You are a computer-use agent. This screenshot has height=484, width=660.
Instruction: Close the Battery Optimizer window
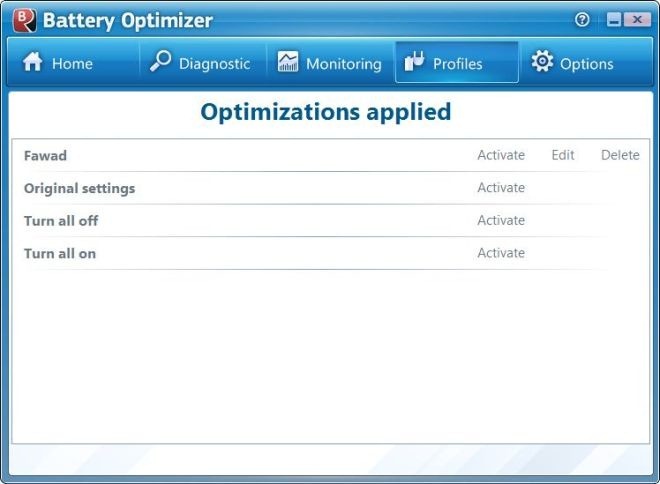tap(637, 19)
